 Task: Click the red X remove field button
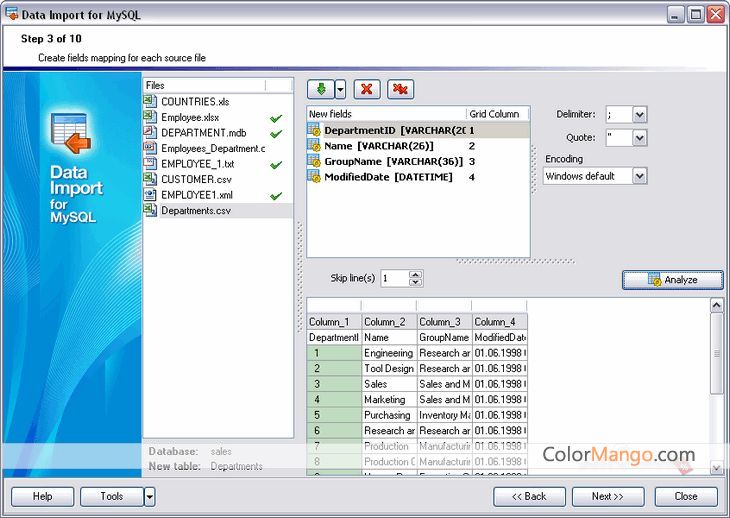[x=367, y=89]
